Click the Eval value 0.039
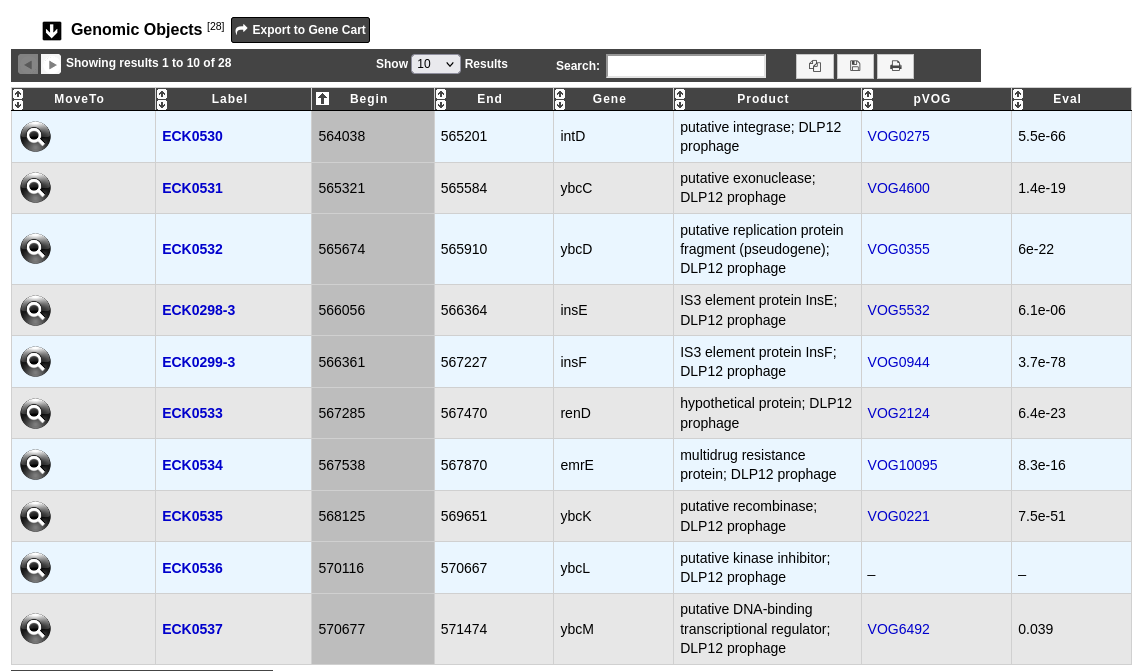 (1036, 629)
